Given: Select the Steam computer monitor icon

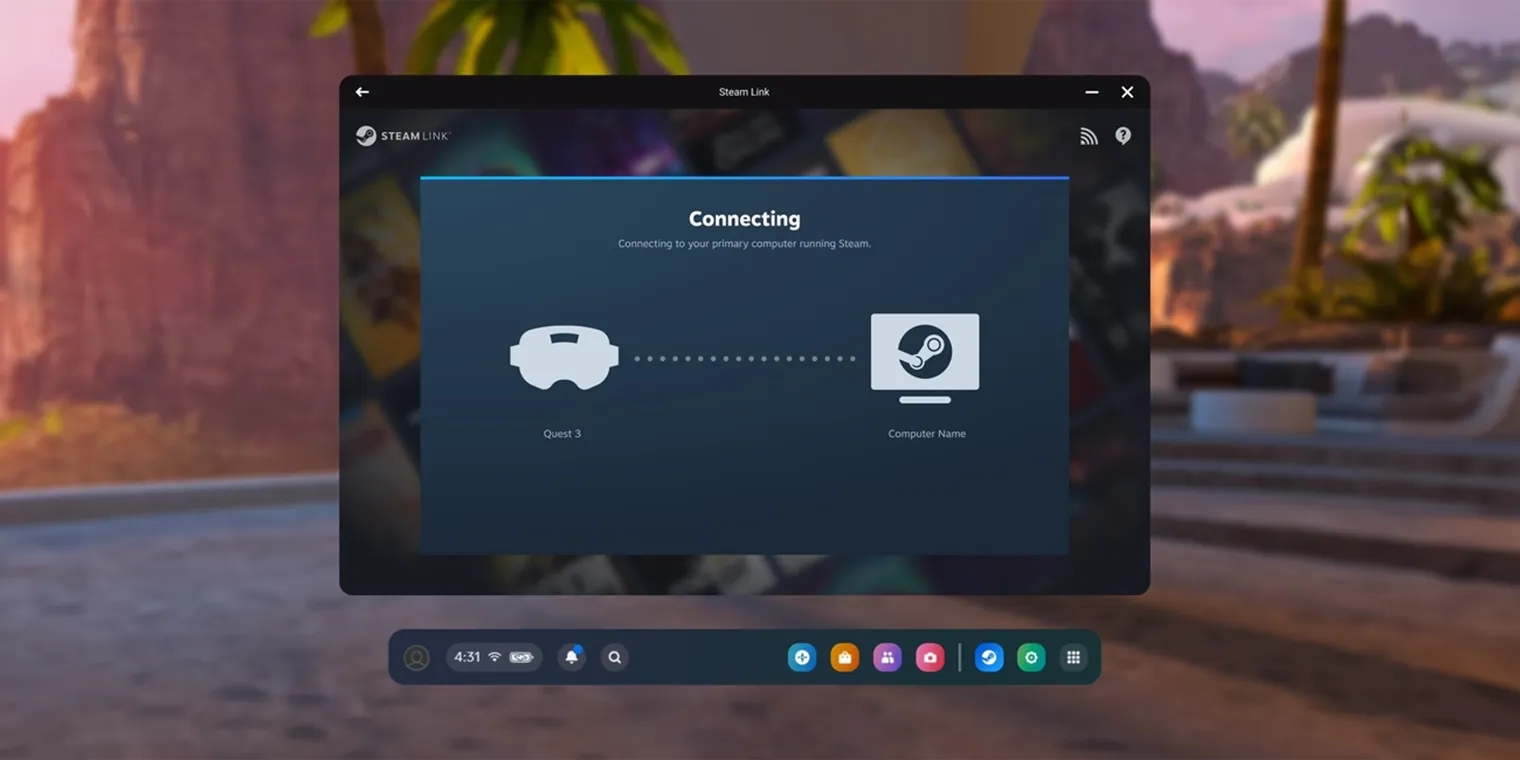Looking at the screenshot, I should tap(925, 358).
